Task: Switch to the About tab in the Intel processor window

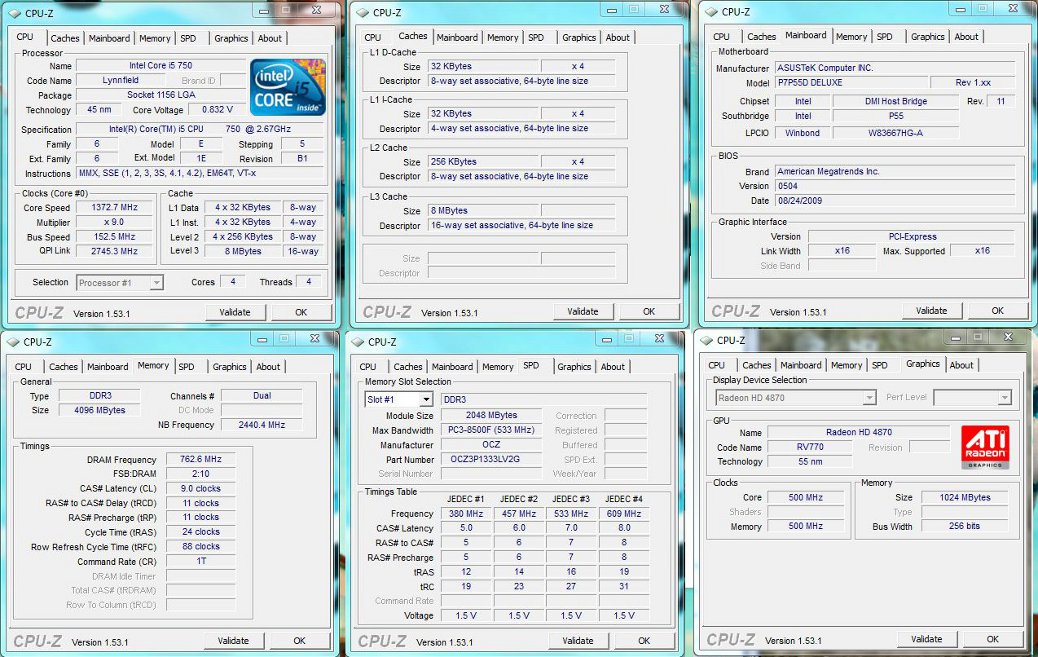Action: pos(269,38)
